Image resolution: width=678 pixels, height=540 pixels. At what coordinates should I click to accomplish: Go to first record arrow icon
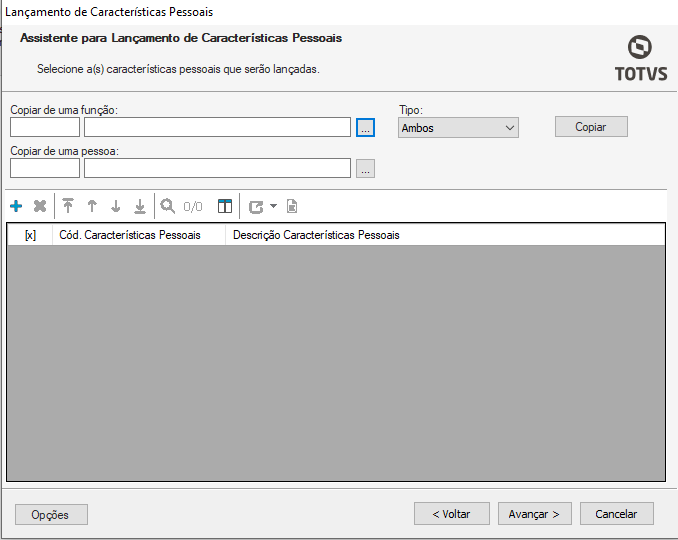click(x=68, y=206)
